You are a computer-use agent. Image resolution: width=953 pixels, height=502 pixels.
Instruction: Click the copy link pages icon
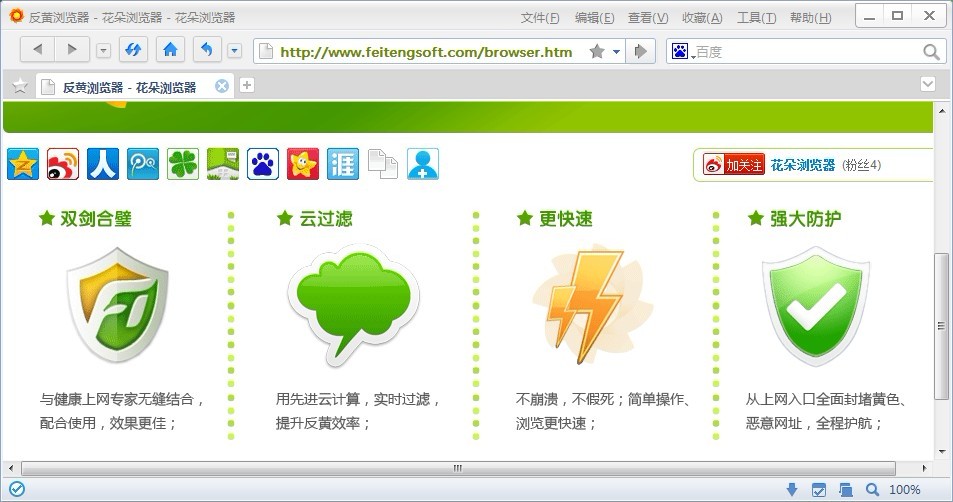click(x=383, y=164)
